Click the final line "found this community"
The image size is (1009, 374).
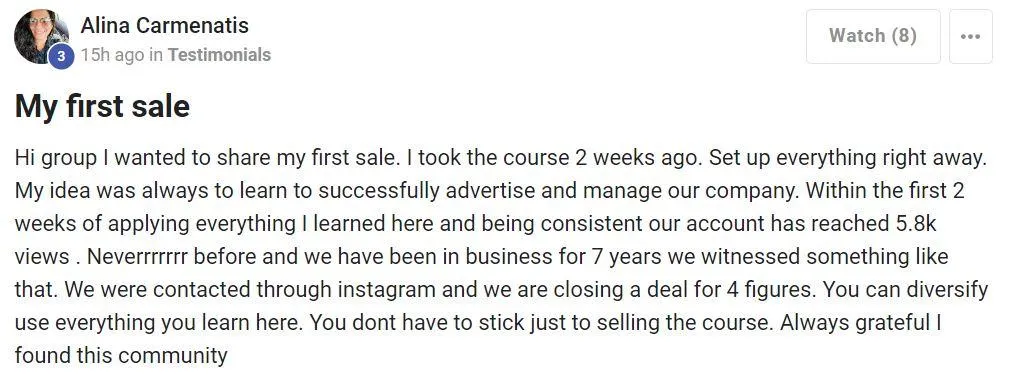[x=121, y=355]
